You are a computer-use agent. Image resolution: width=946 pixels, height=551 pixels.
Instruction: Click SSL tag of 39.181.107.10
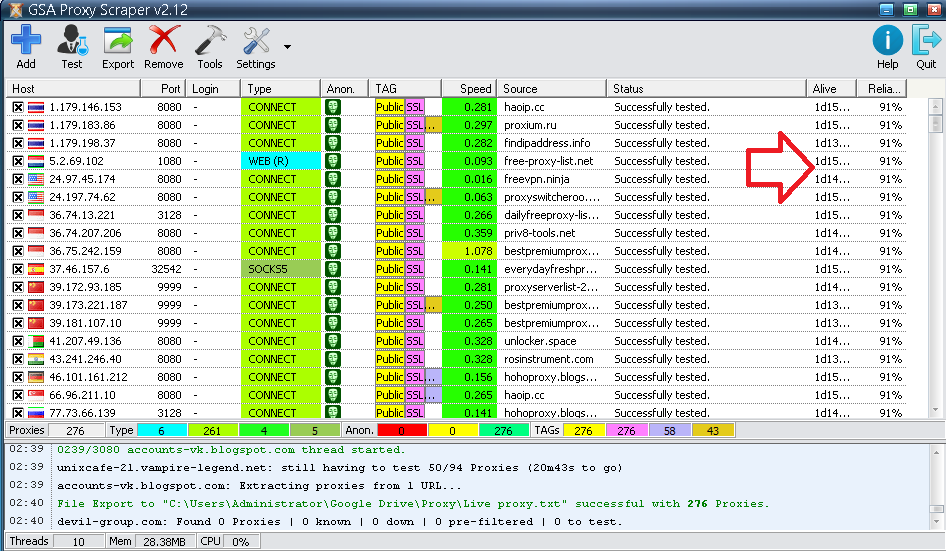414,323
